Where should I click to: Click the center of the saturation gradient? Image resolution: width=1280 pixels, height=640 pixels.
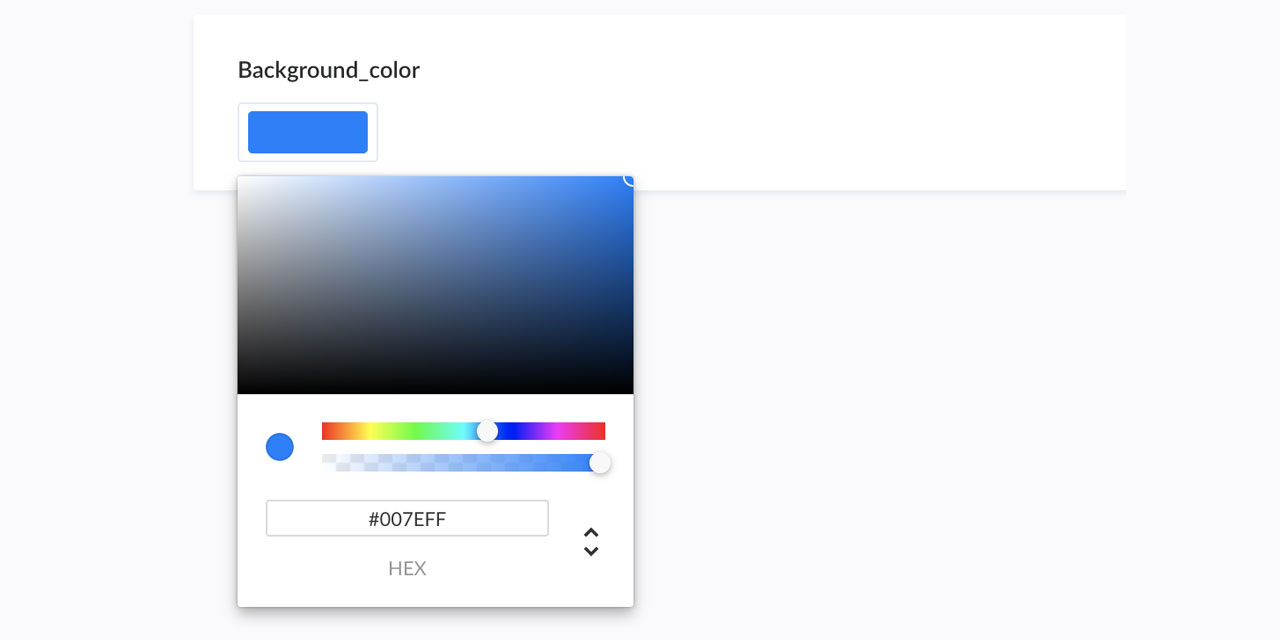pyautogui.click(x=435, y=284)
